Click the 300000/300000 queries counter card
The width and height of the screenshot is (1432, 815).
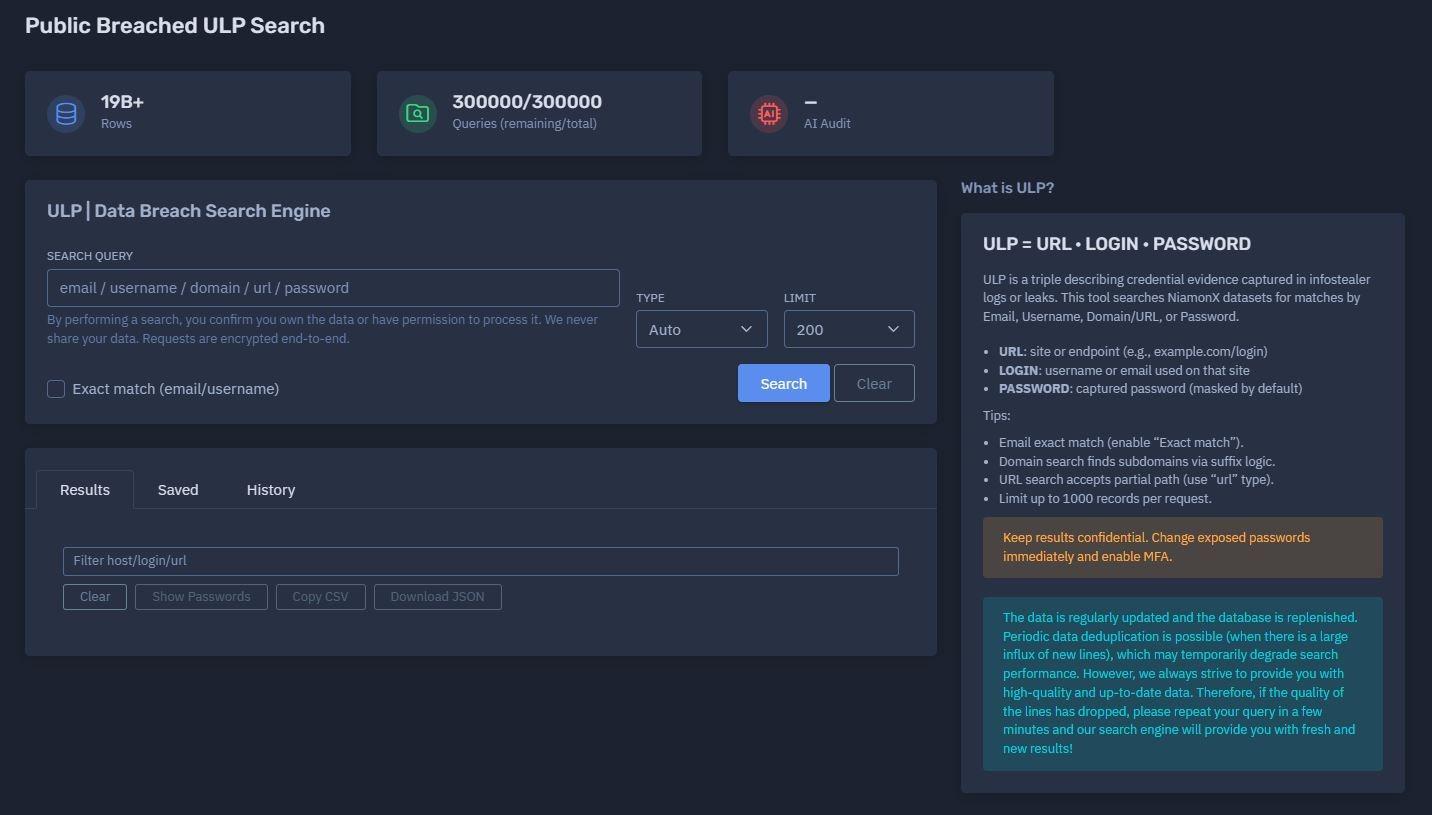coord(539,113)
